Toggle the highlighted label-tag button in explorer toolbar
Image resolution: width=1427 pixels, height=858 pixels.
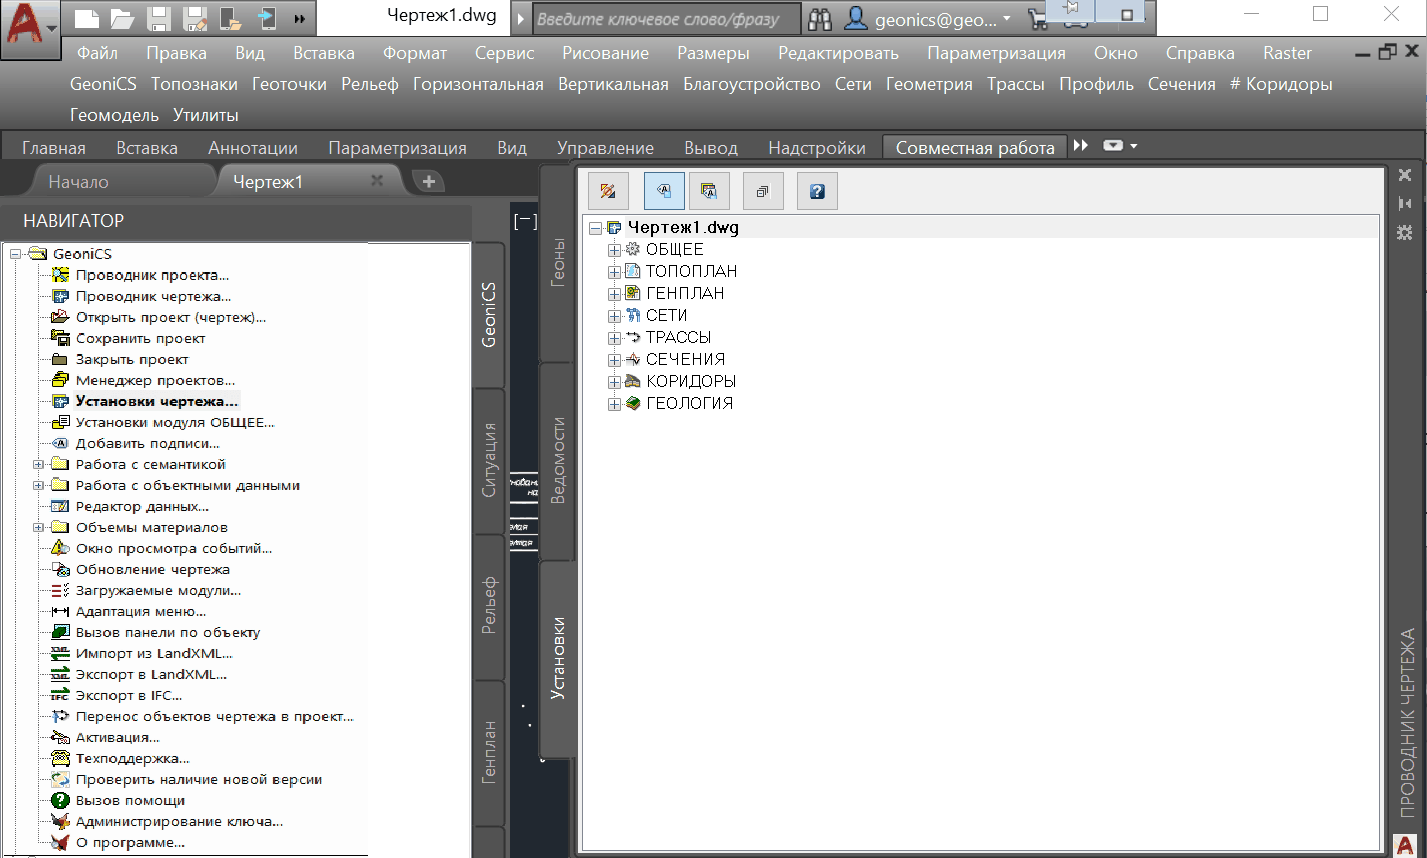pos(664,191)
